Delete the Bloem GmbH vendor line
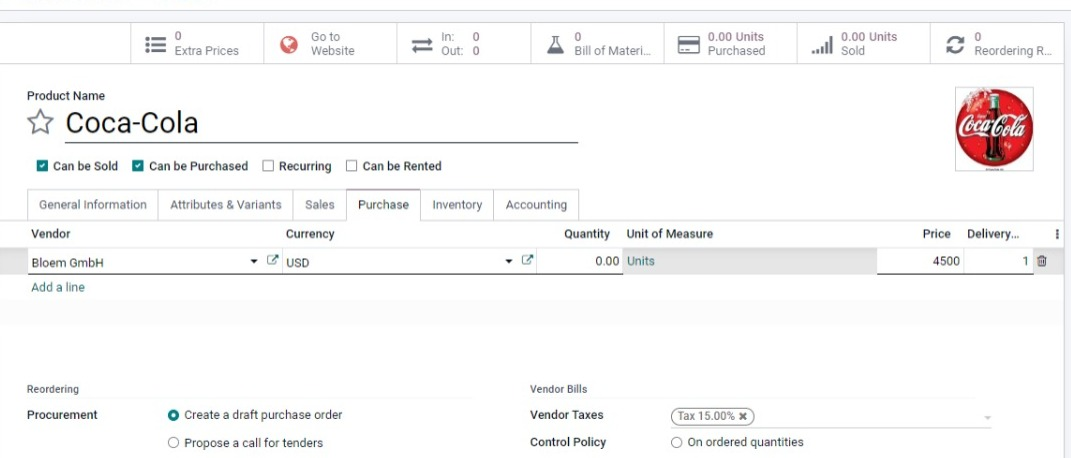 1041,261
